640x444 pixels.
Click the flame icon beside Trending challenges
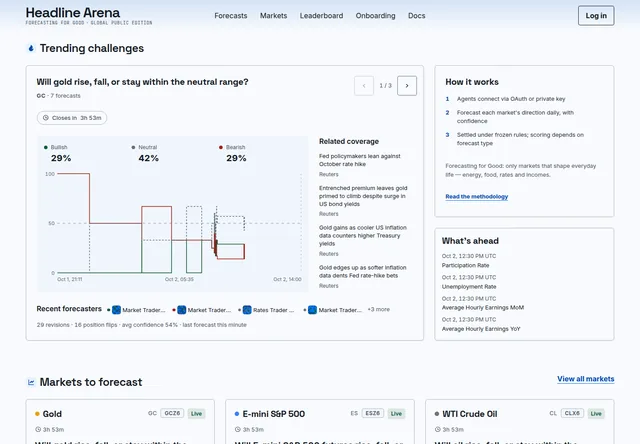pos(31,49)
